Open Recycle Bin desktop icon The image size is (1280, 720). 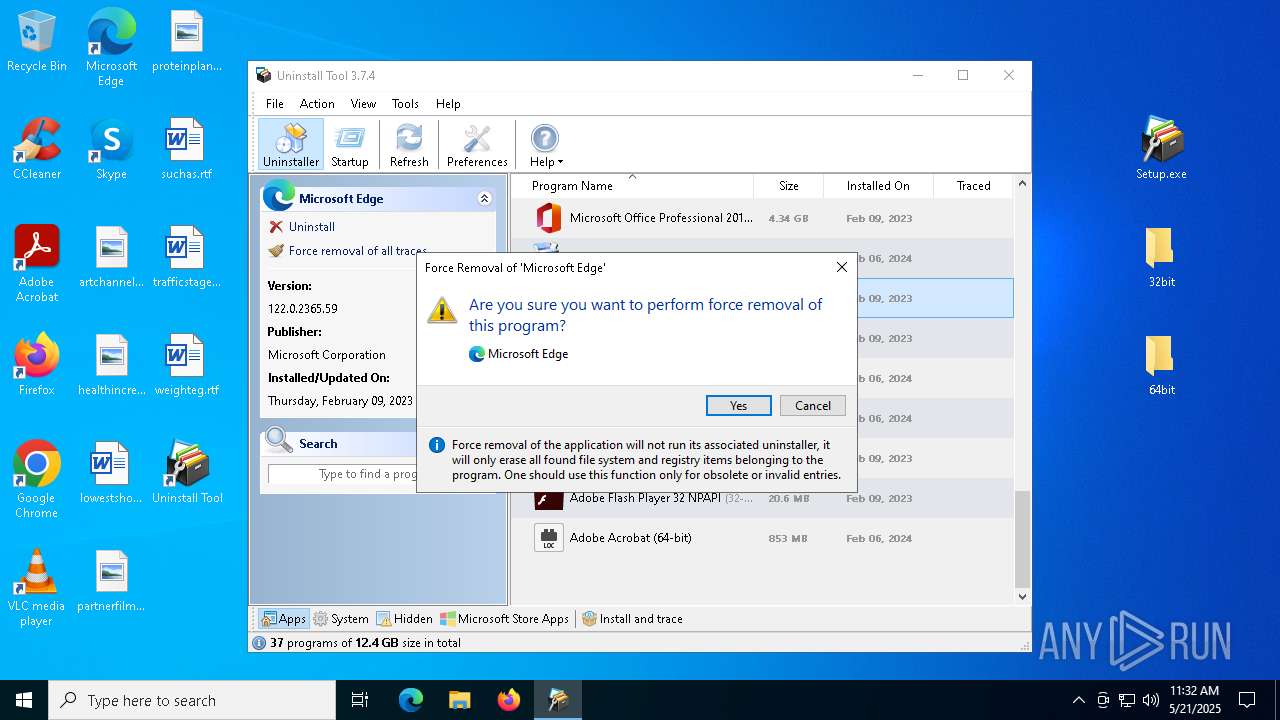coord(37,42)
